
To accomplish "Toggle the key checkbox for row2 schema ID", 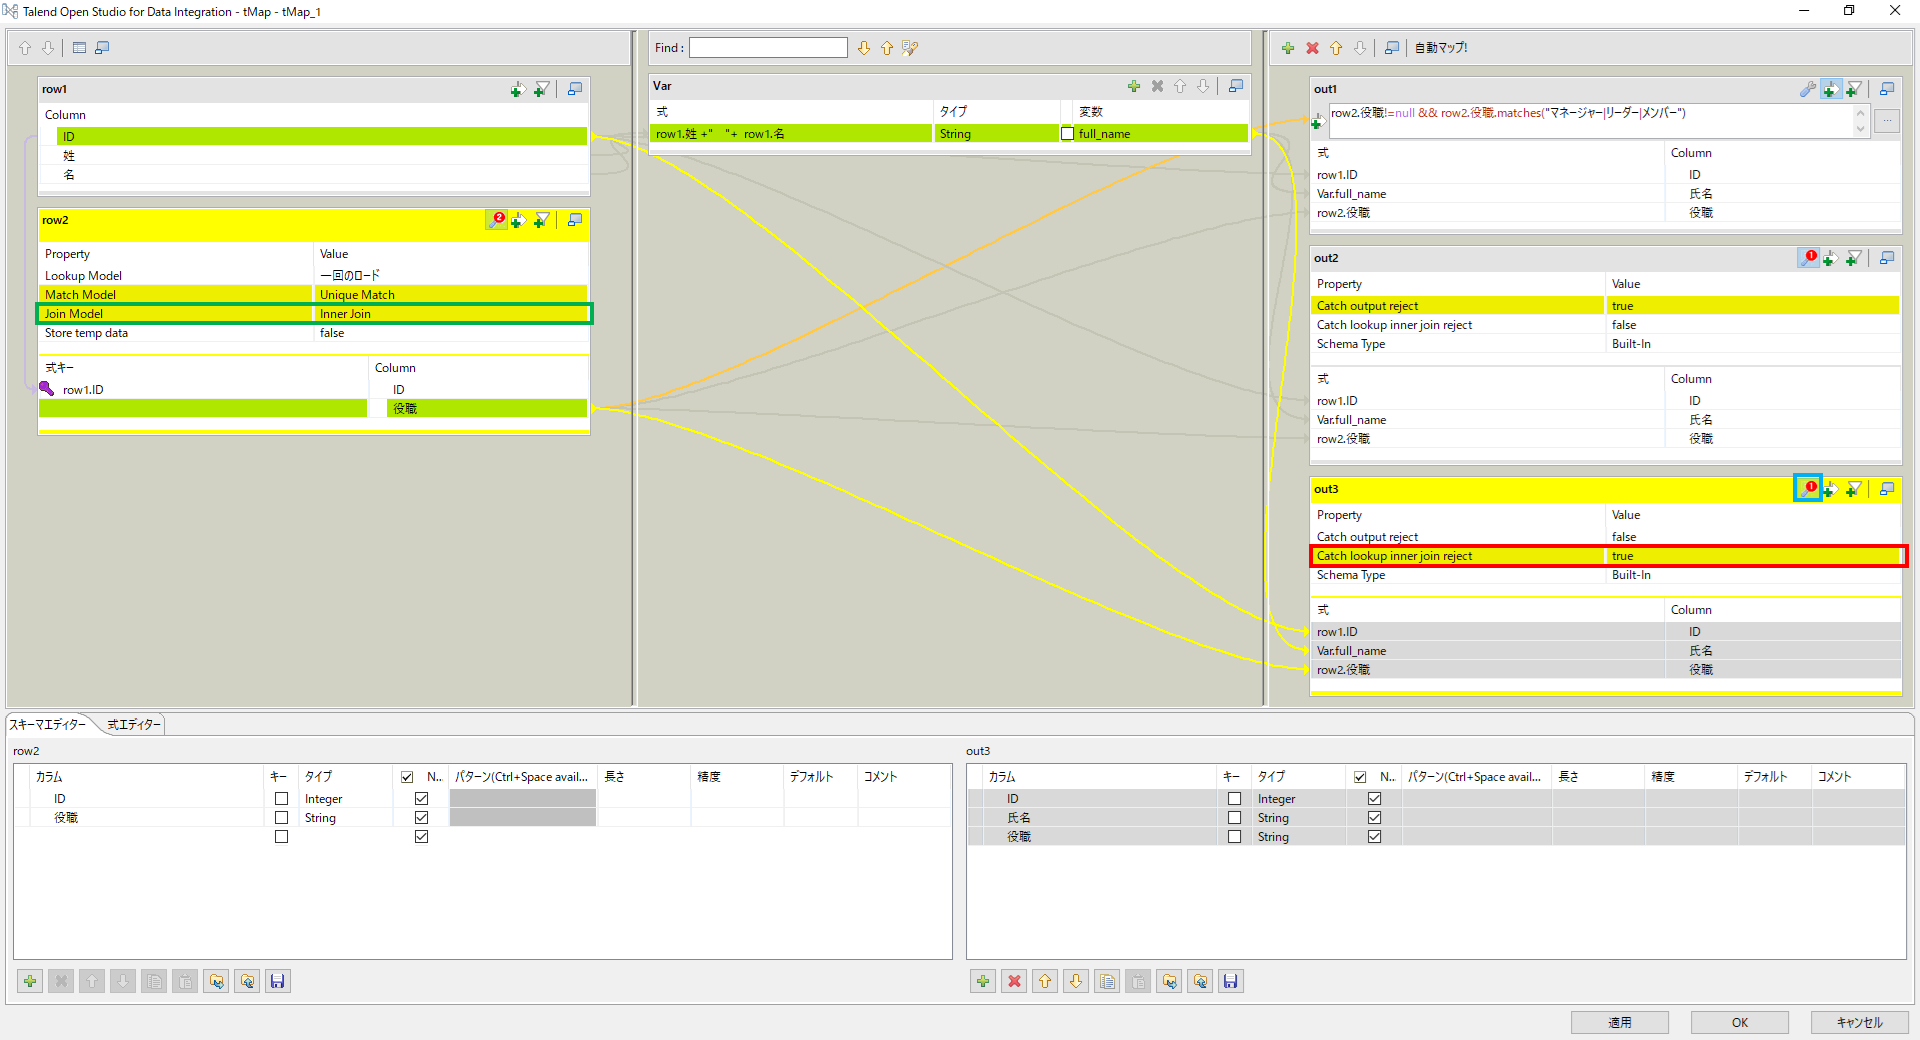I will [281, 799].
